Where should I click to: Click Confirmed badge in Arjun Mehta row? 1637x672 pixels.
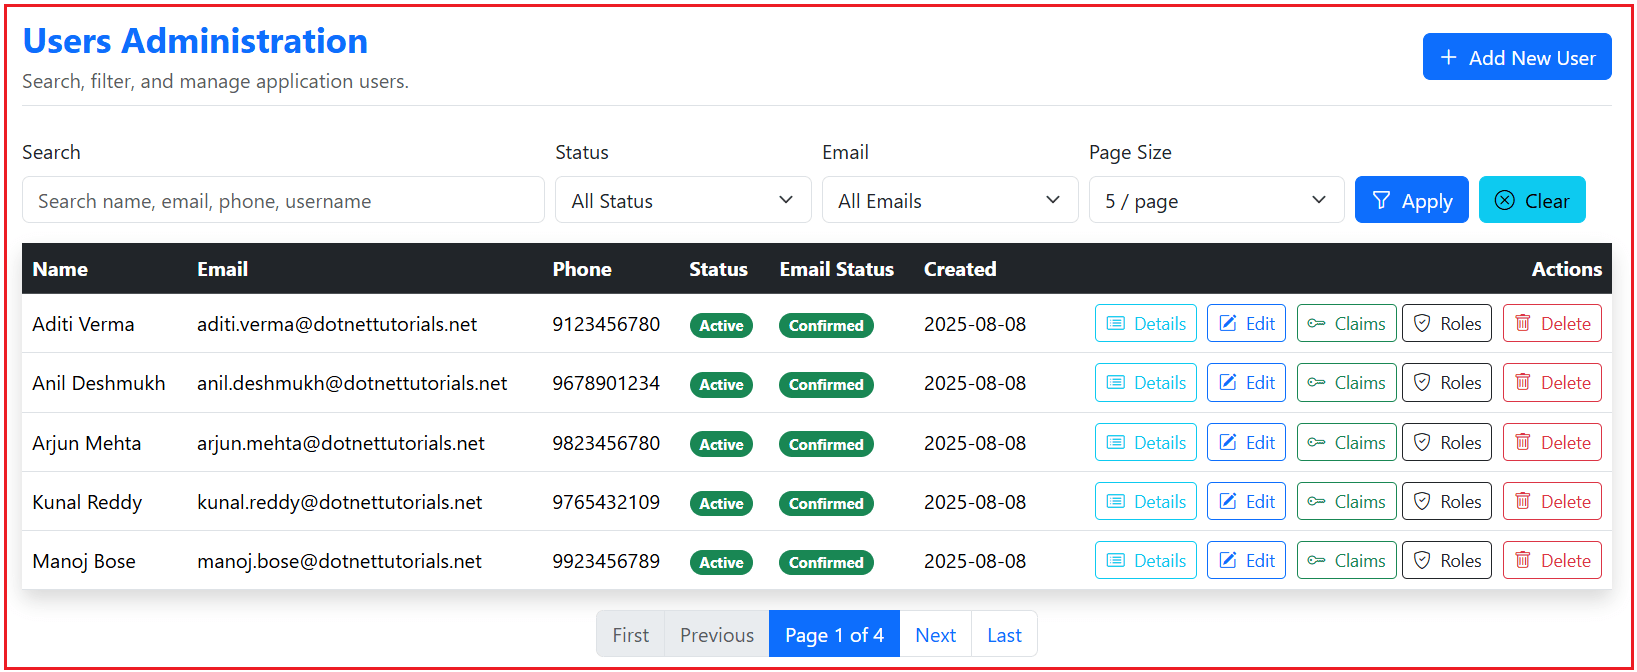[x=826, y=444]
